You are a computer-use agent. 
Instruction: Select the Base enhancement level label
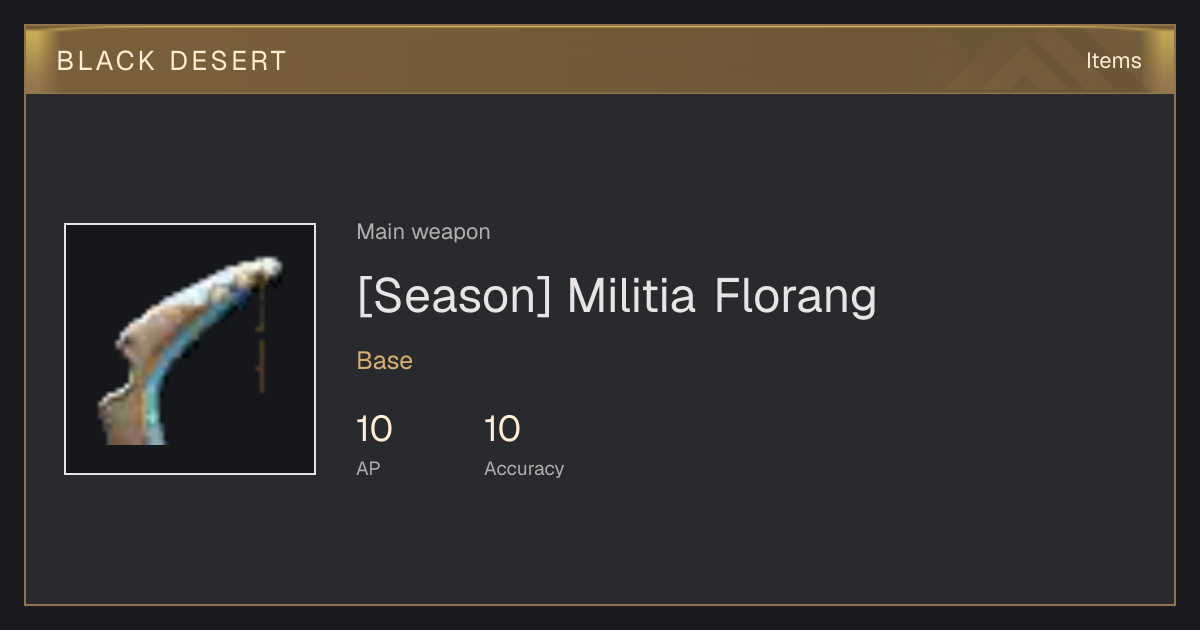click(x=385, y=361)
